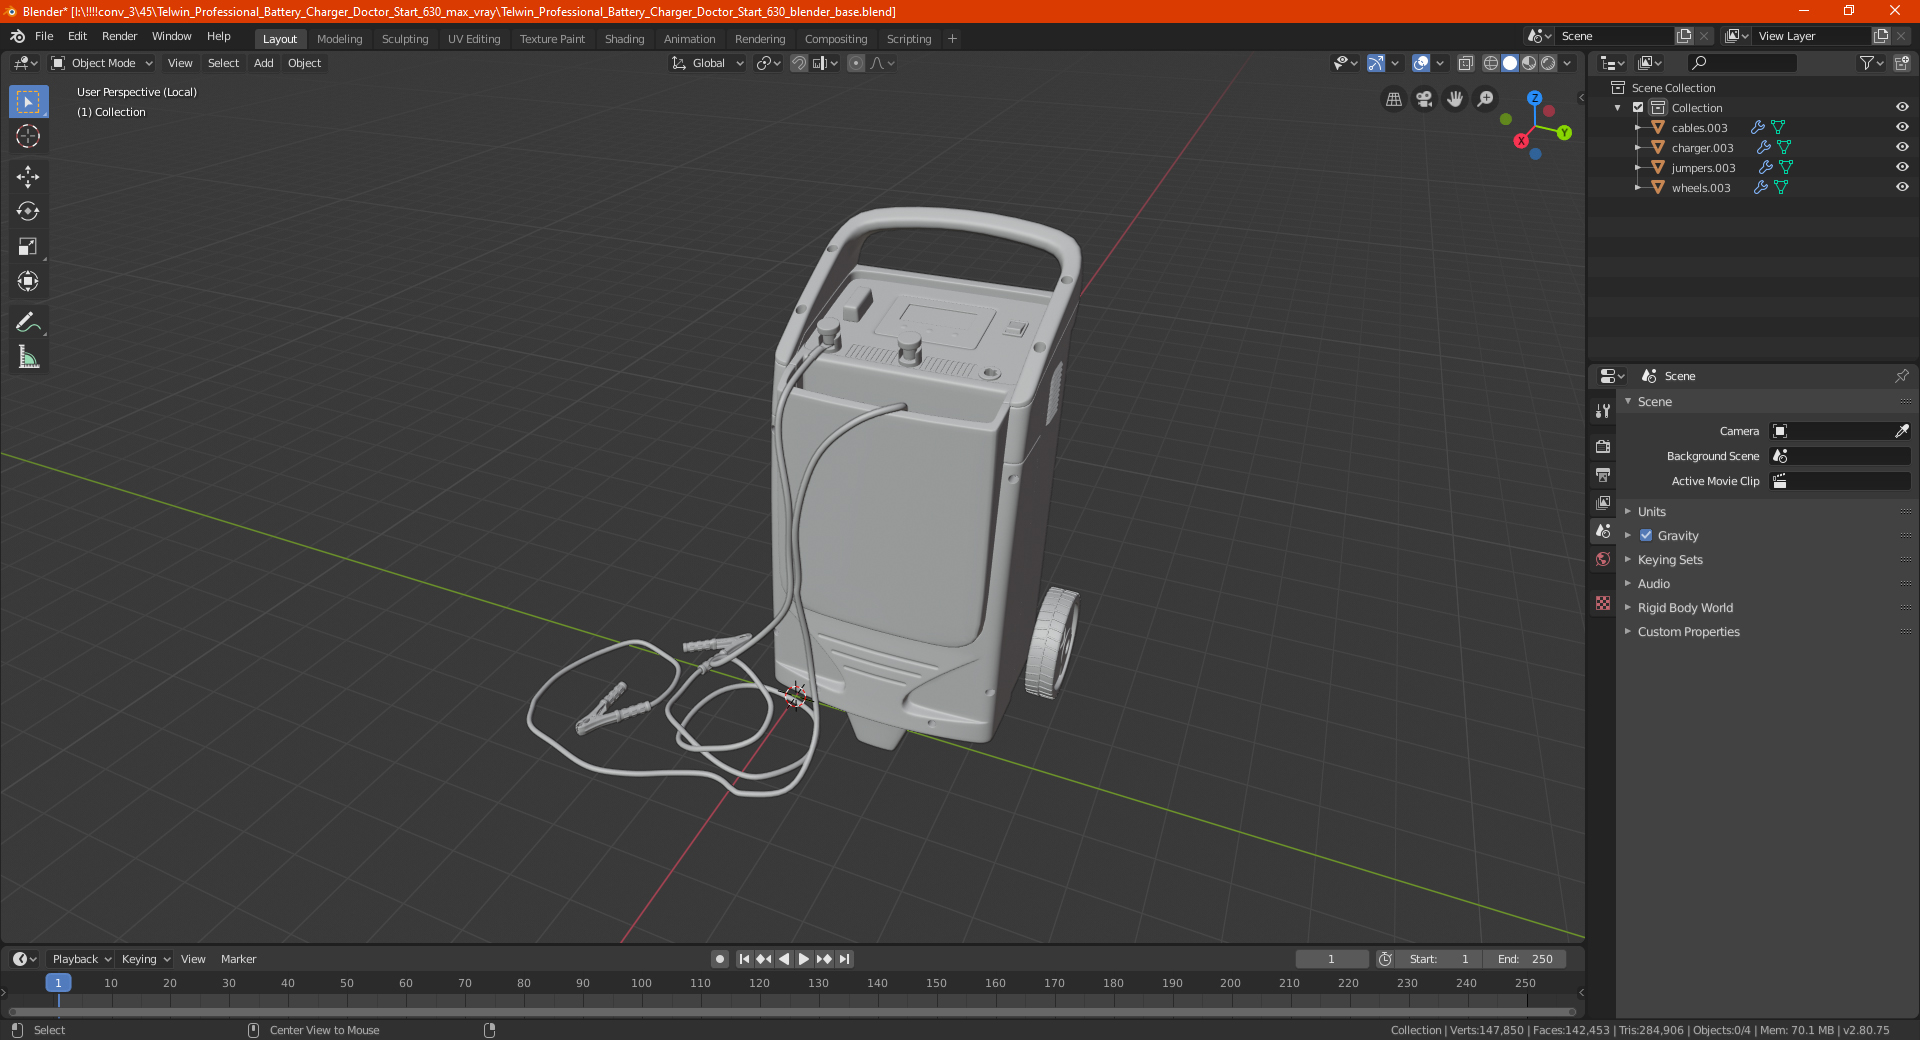The width and height of the screenshot is (1920, 1040).
Task: Select the Move tool in the toolbar
Action: click(28, 177)
